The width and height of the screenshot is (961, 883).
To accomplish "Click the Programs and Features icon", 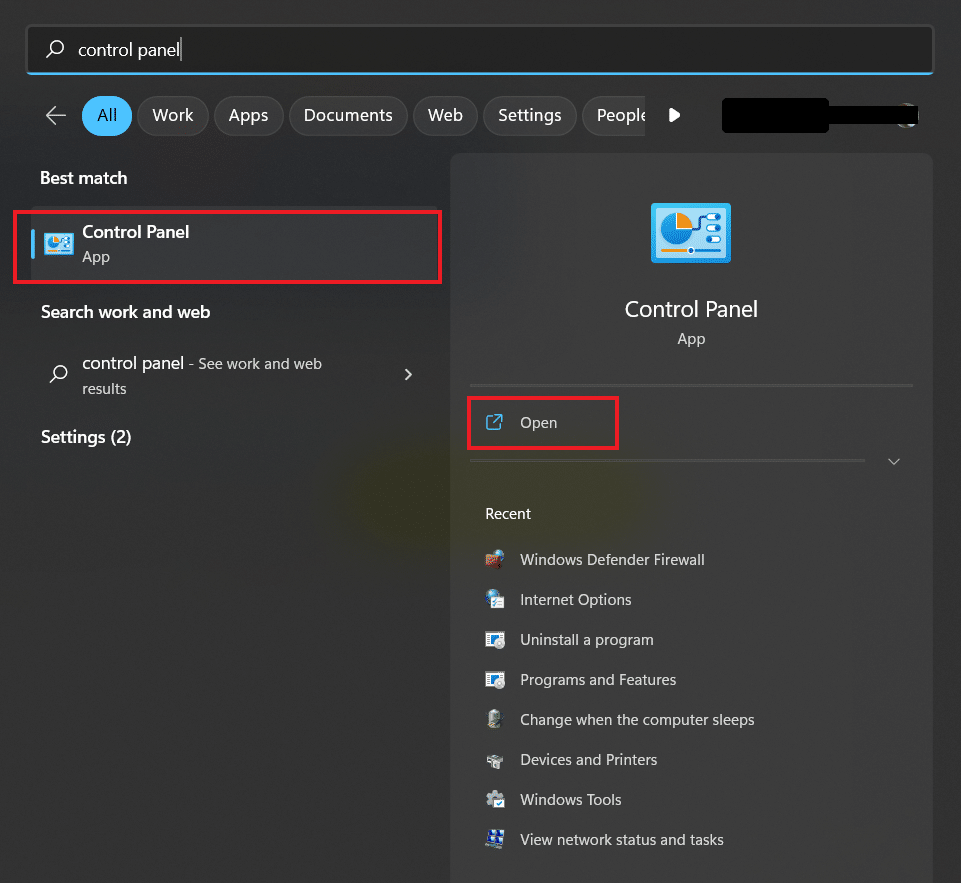I will coord(495,680).
